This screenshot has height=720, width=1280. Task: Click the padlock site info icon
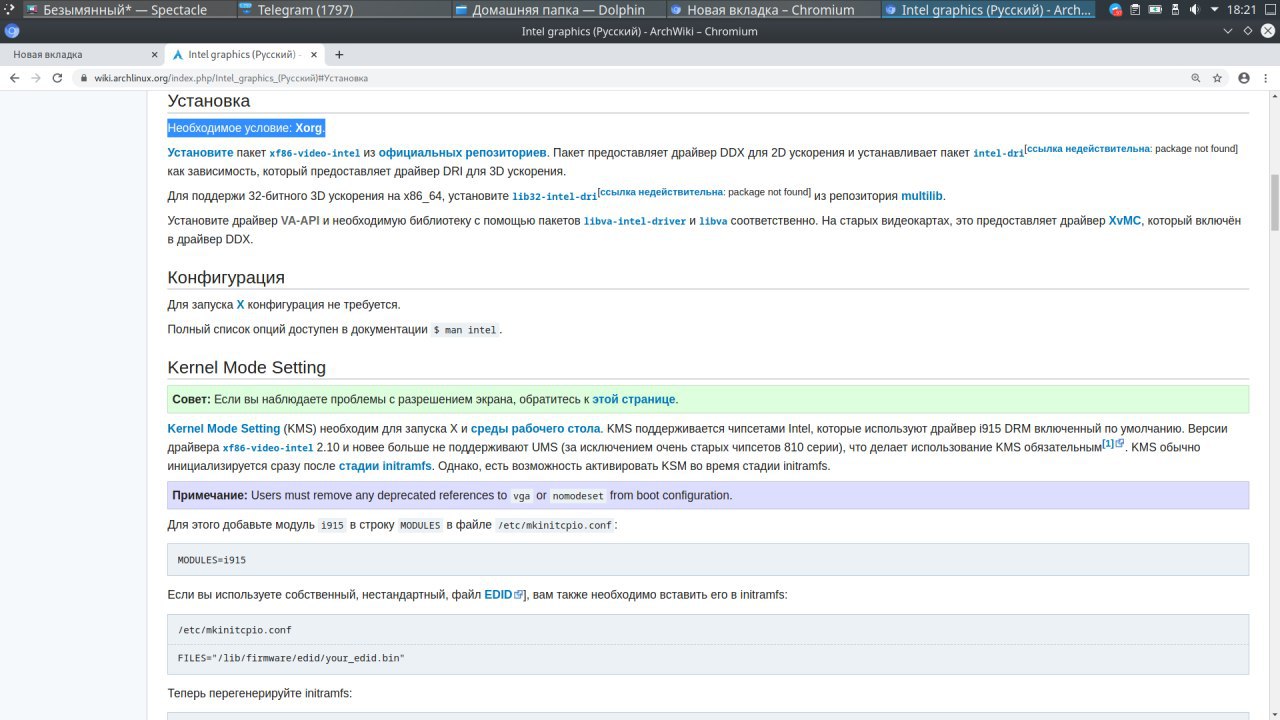point(84,78)
